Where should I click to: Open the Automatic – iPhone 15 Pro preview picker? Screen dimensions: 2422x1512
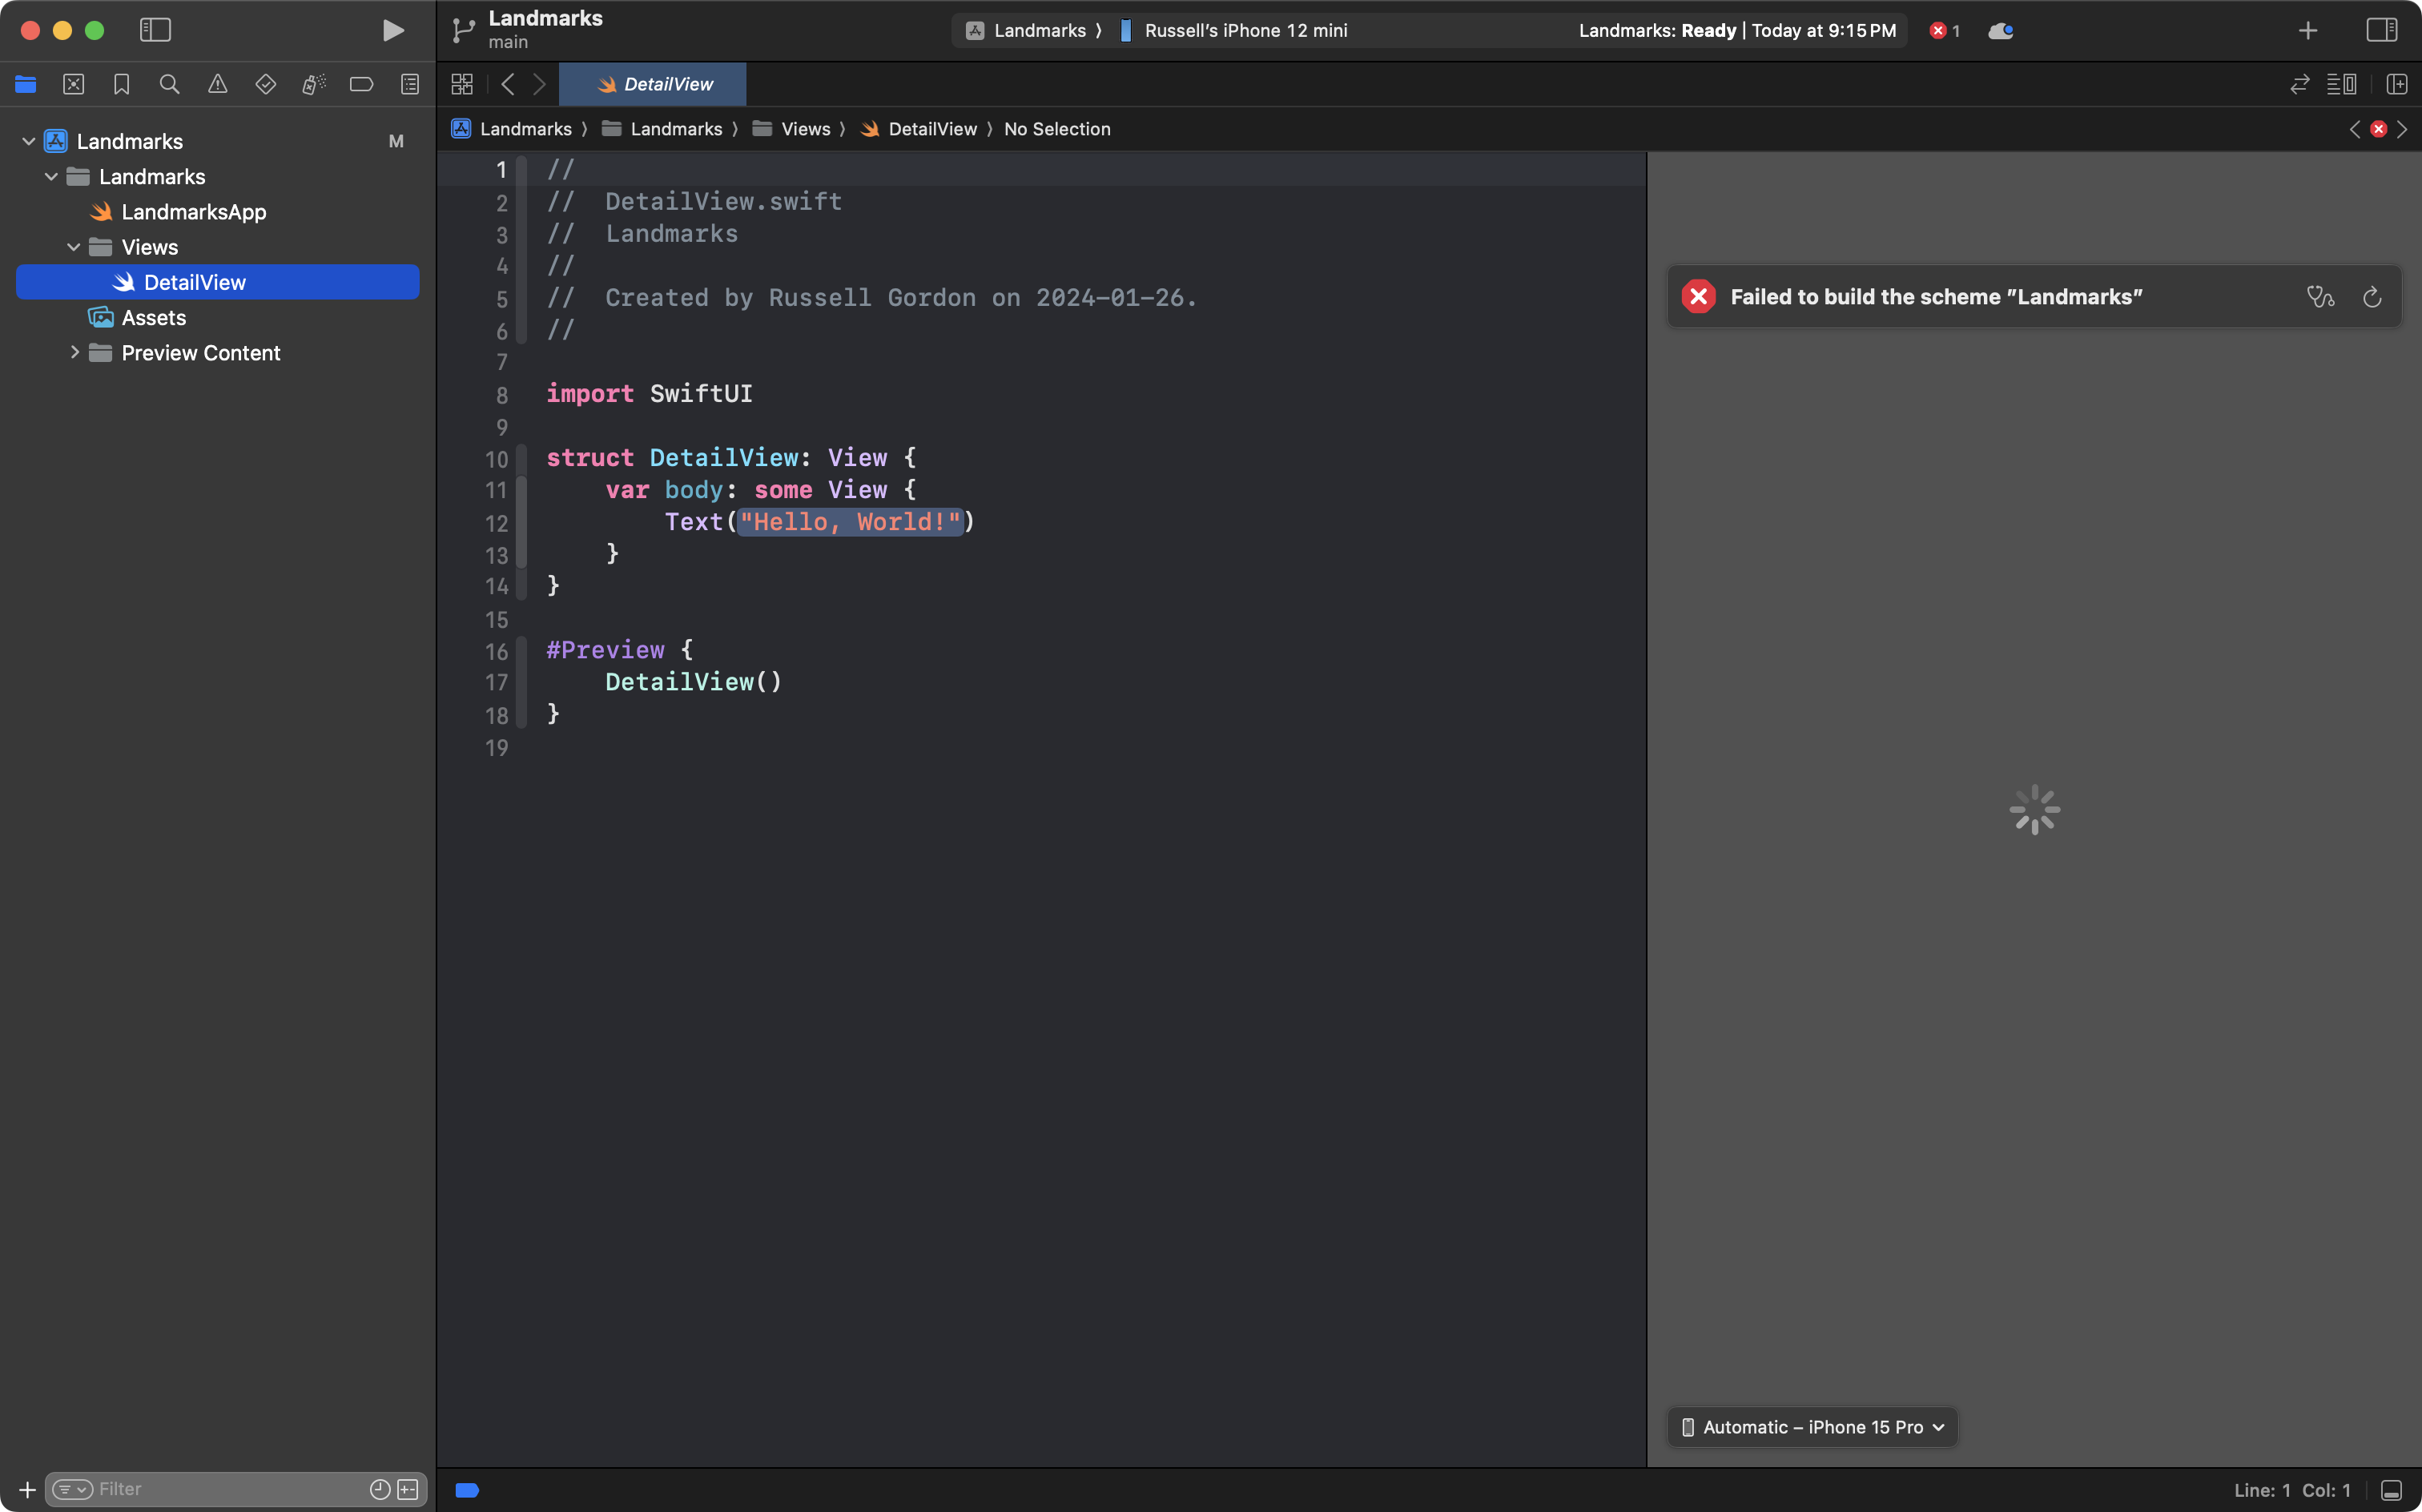[1811, 1427]
